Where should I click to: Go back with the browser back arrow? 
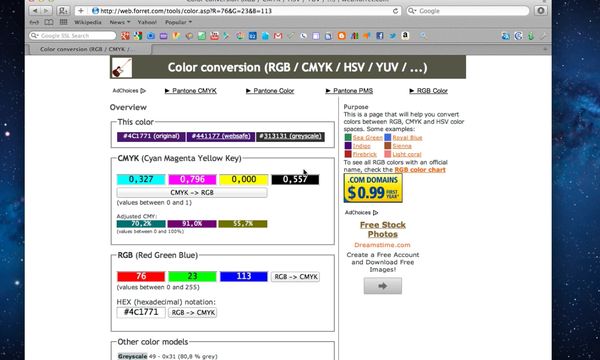pyautogui.click(x=35, y=11)
